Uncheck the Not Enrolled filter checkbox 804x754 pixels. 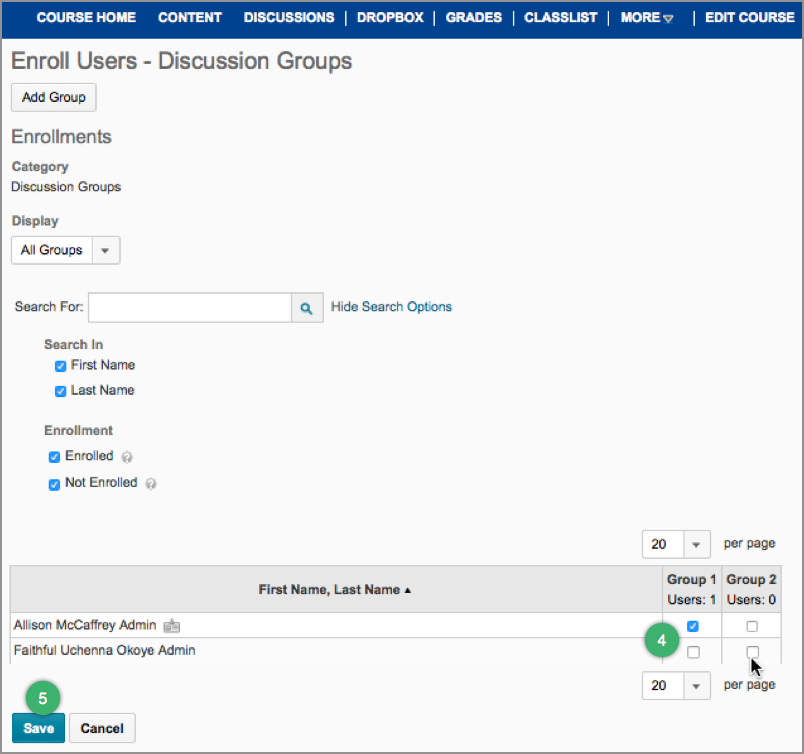54,484
